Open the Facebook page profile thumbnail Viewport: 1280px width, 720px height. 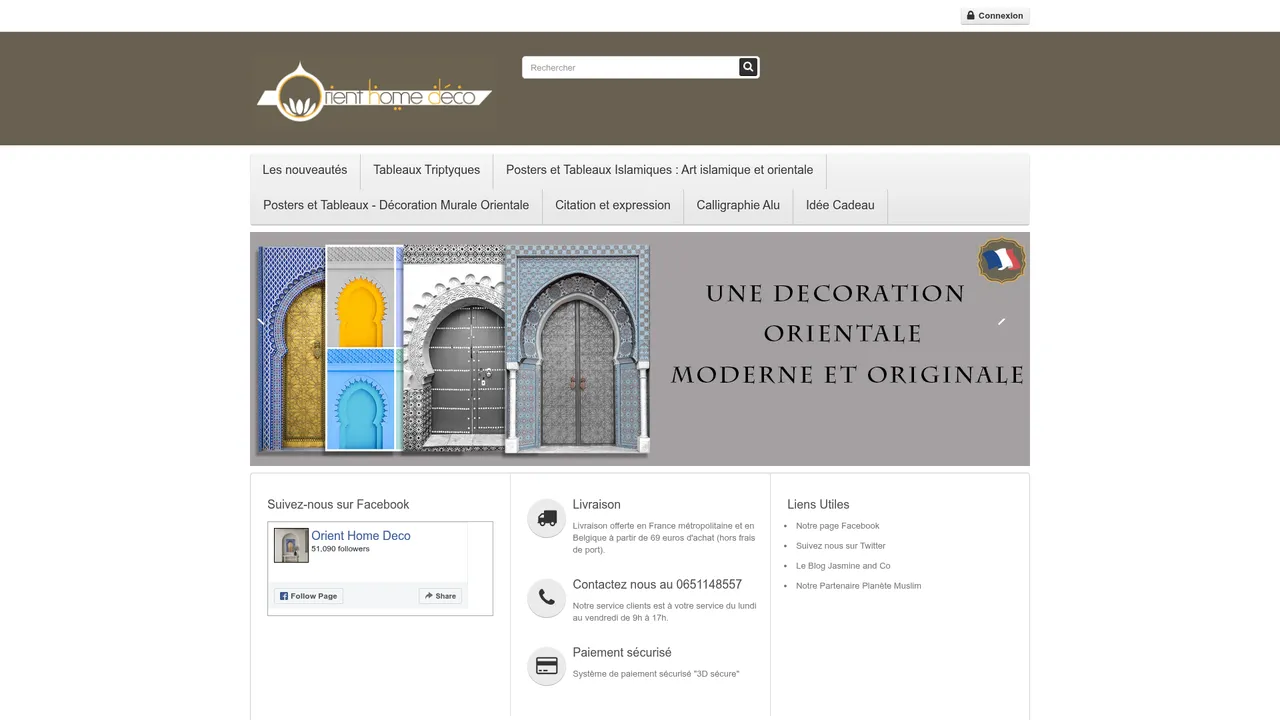point(291,545)
